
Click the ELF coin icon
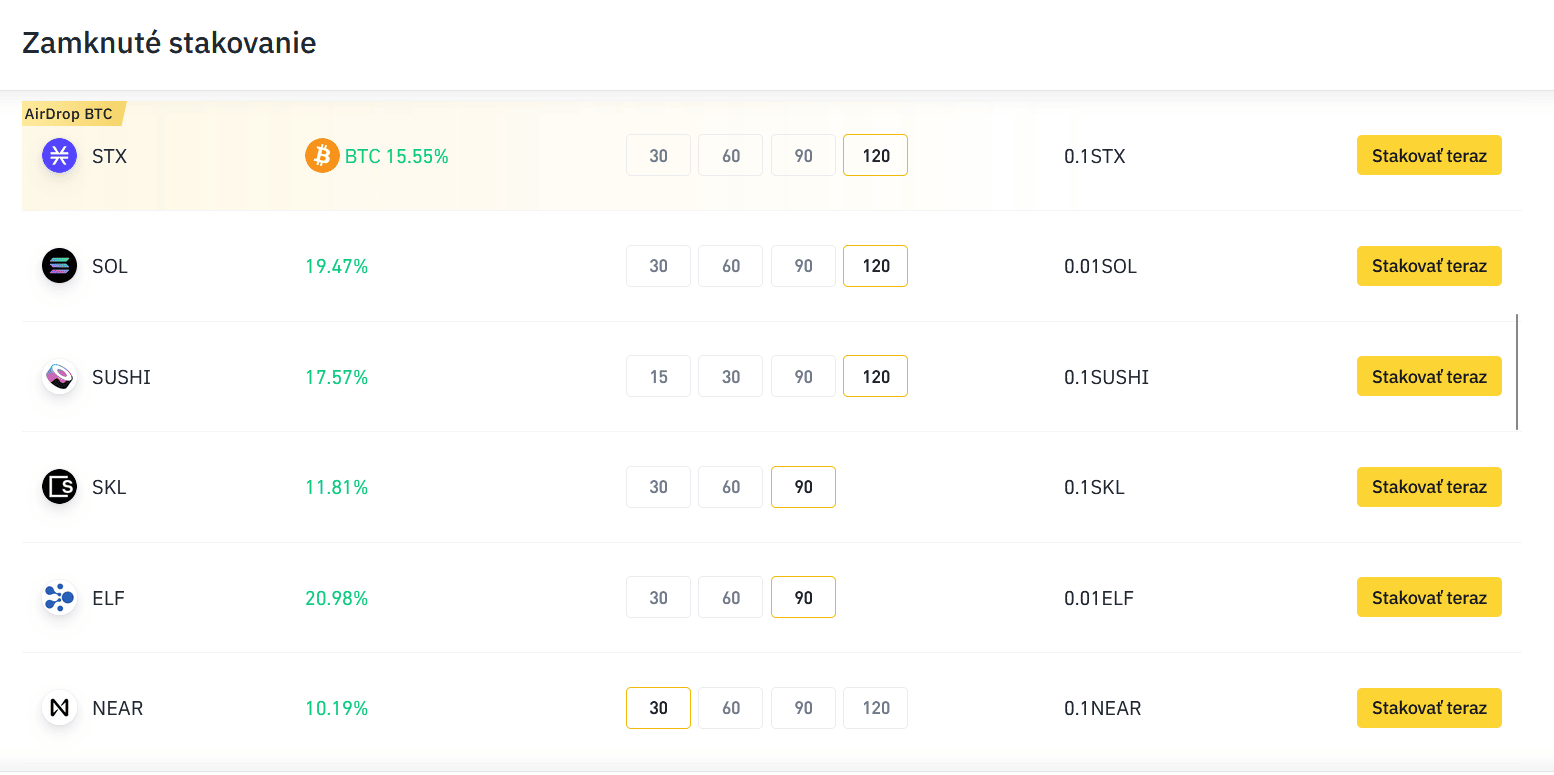point(59,598)
